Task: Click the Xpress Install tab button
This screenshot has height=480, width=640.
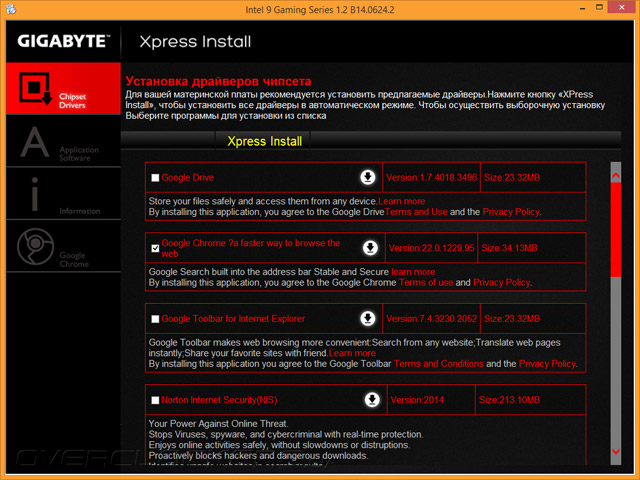Action: pyautogui.click(x=264, y=141)
